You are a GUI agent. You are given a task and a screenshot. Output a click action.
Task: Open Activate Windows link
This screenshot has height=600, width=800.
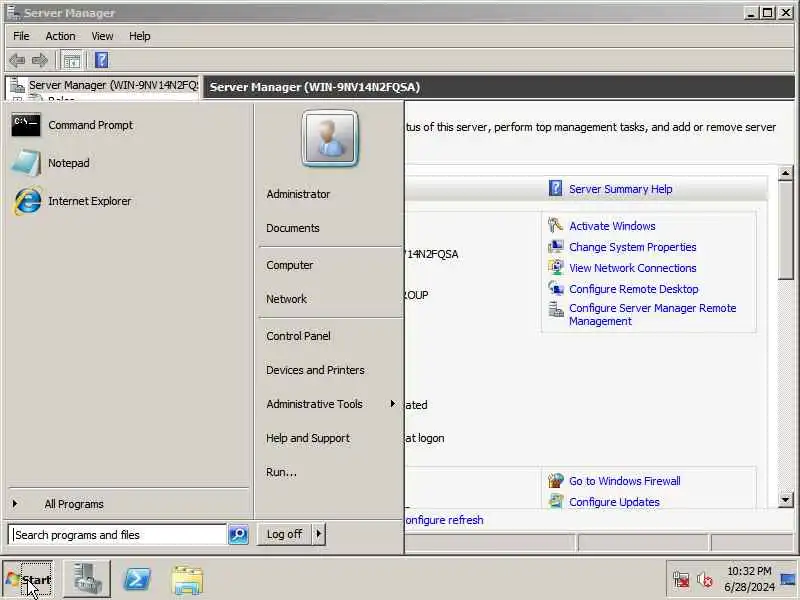(x=612, y=226)
